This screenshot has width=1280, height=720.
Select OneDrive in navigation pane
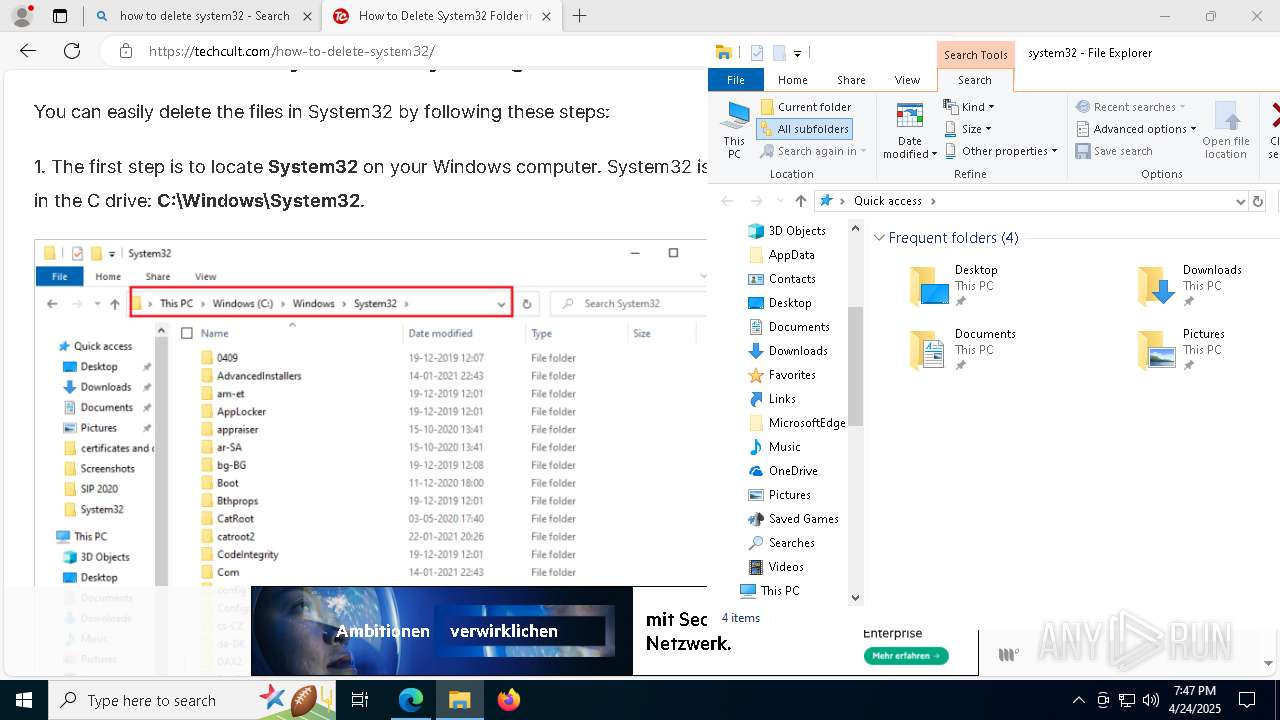tap(793, 471)
